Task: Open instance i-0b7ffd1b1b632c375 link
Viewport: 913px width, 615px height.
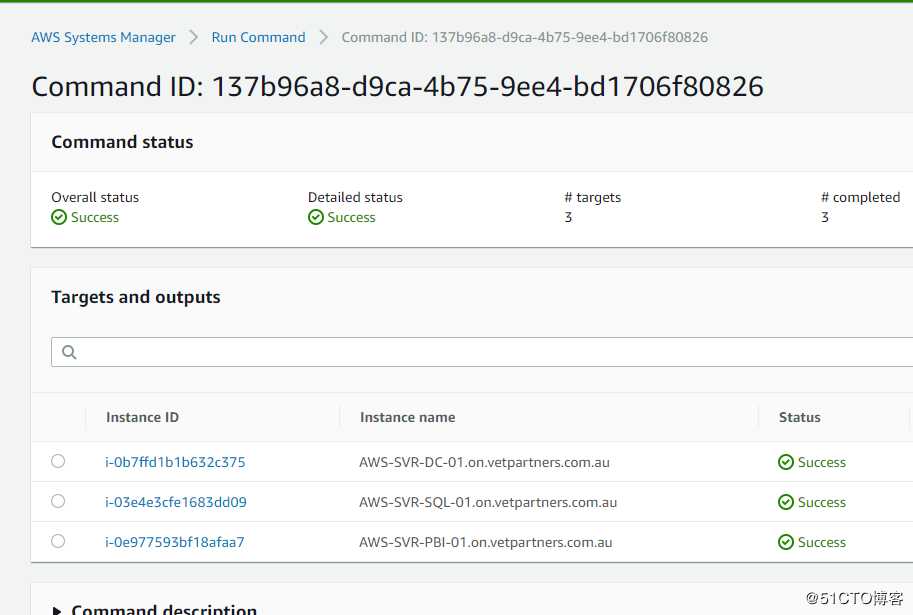Action: coord(175,462)
